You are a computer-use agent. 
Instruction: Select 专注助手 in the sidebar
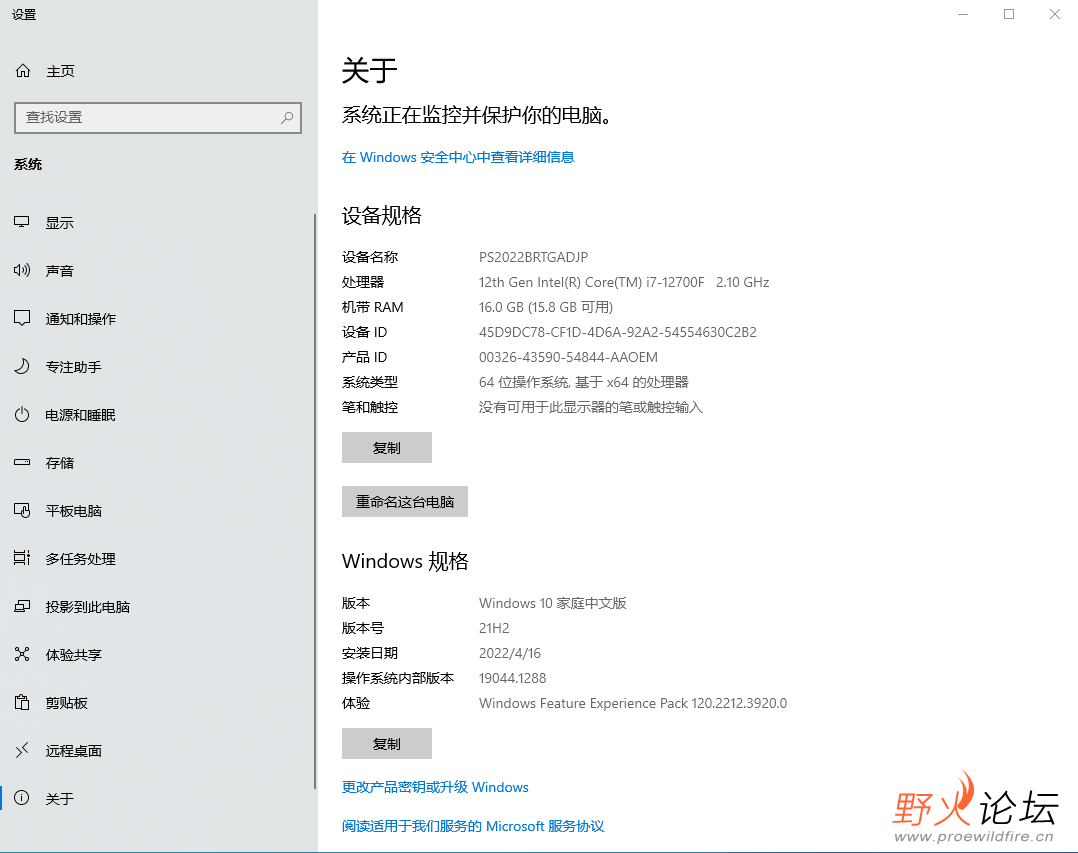pos(157,367)
